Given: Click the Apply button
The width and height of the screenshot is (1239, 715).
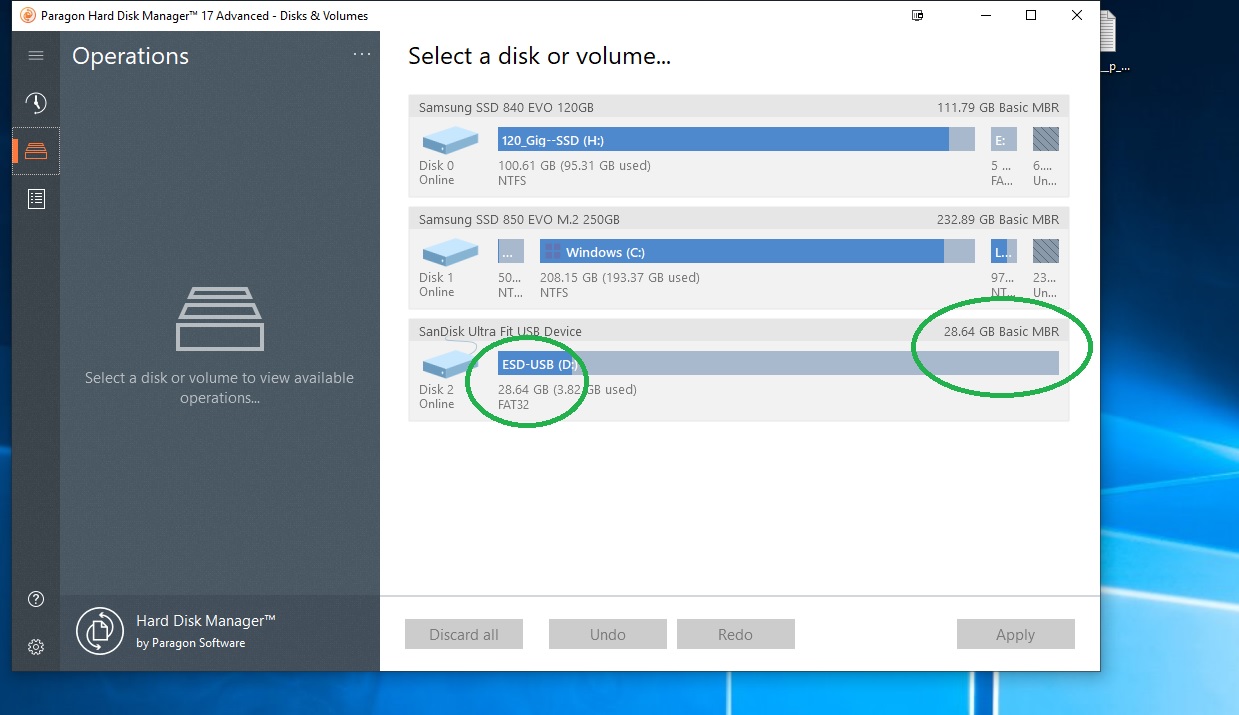Looking at the screenshot, I should coord(1016,634).
